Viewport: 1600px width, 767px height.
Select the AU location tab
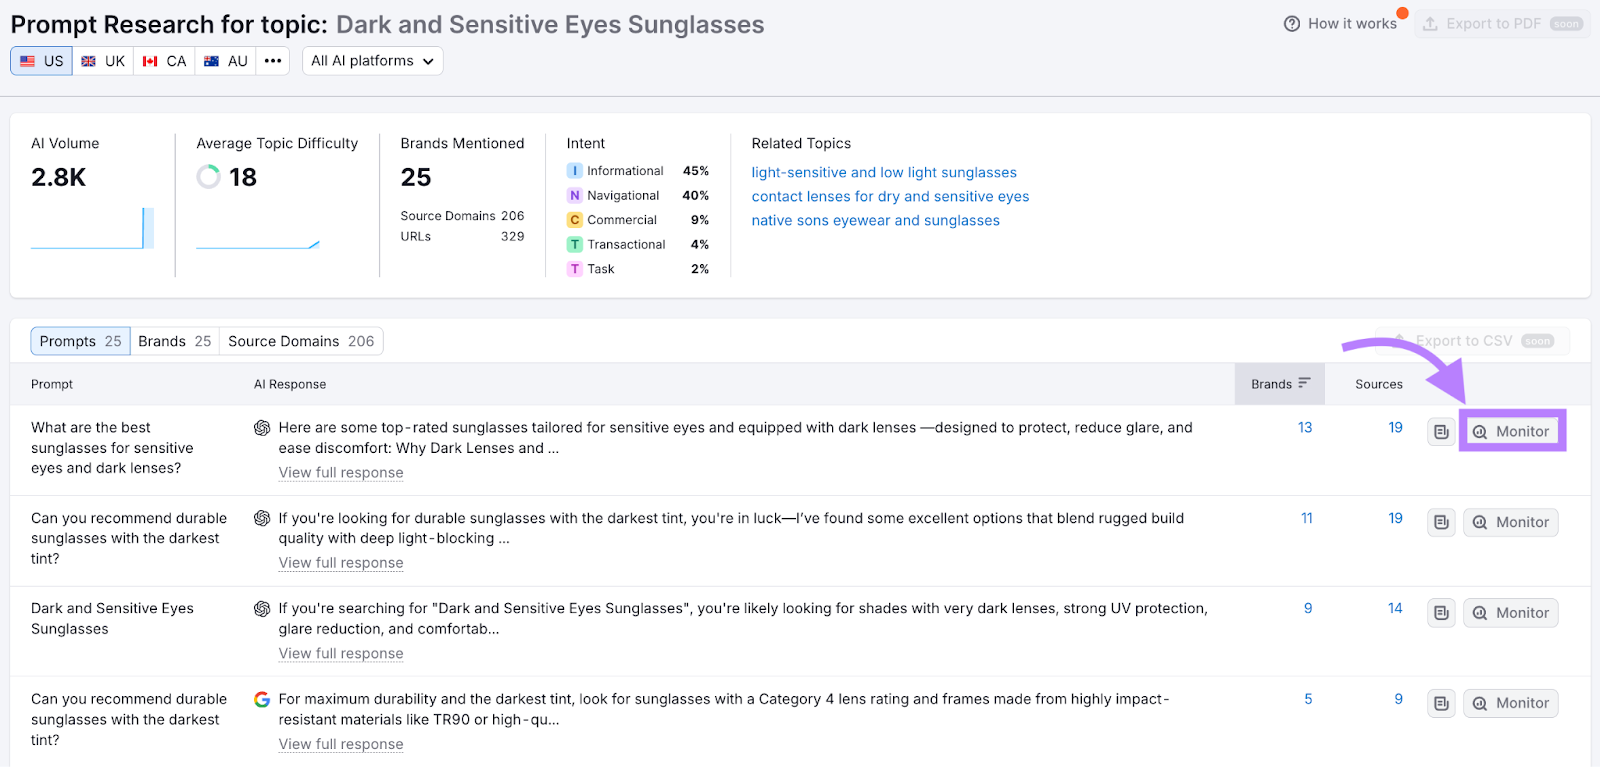tap(225, 60)
